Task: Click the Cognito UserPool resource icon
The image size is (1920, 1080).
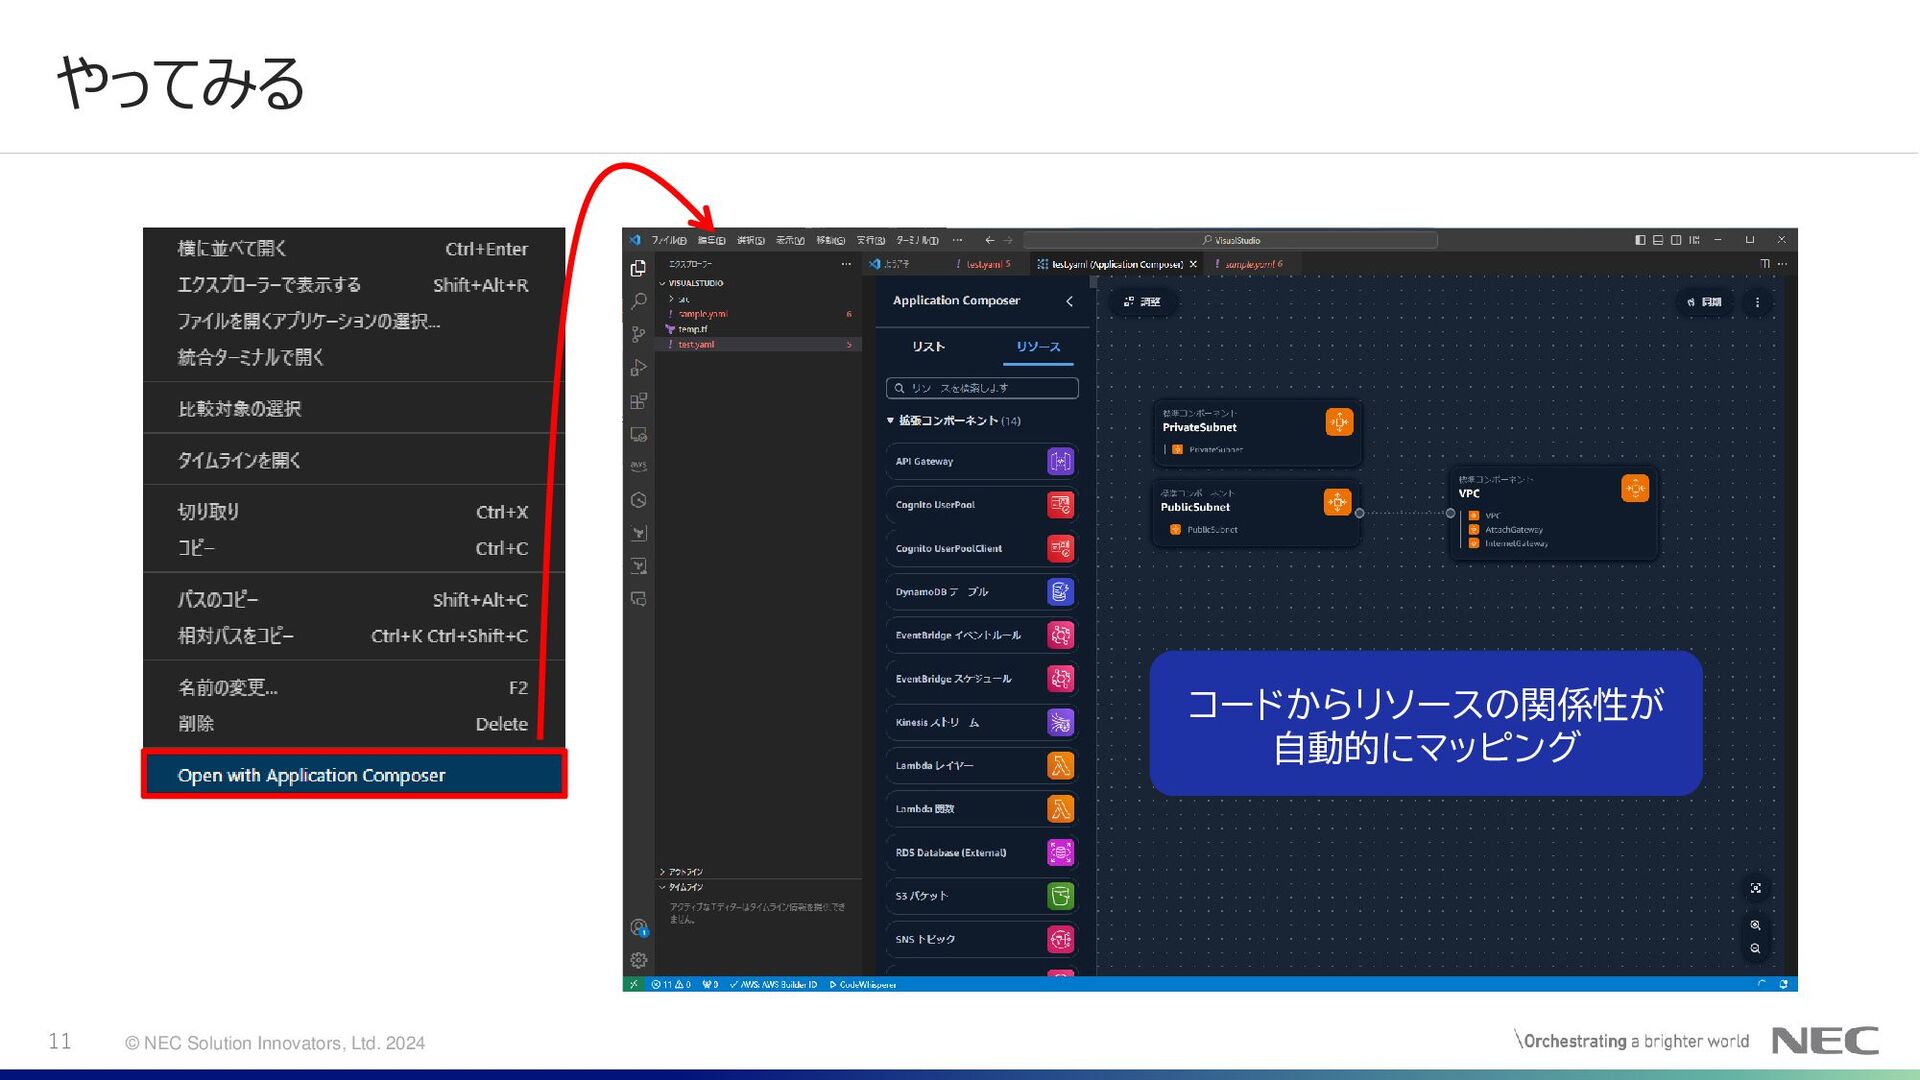Action: 1060,505
